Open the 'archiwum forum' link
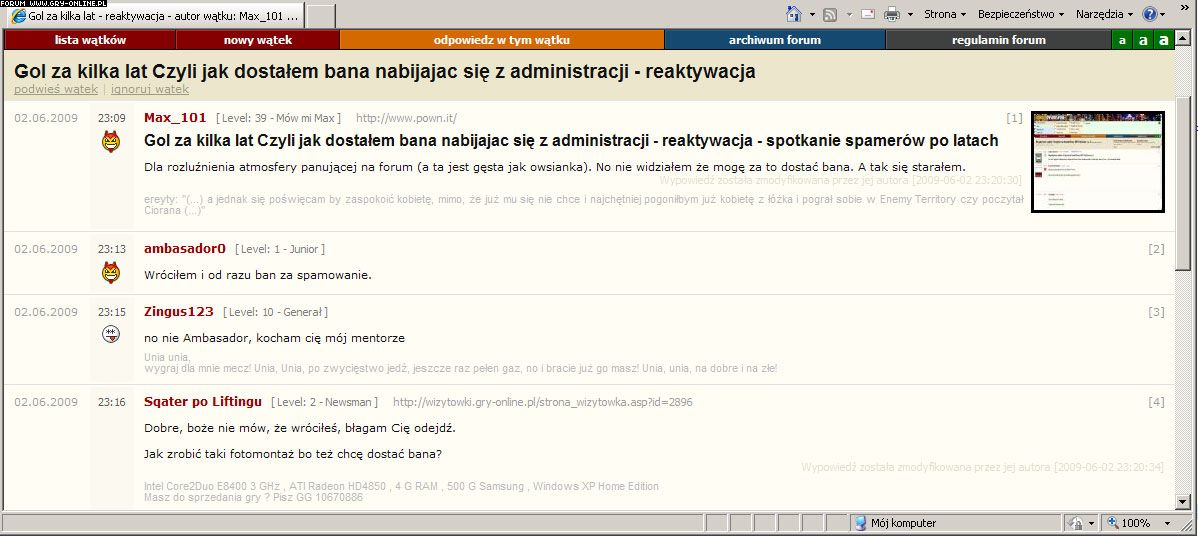 774,40
